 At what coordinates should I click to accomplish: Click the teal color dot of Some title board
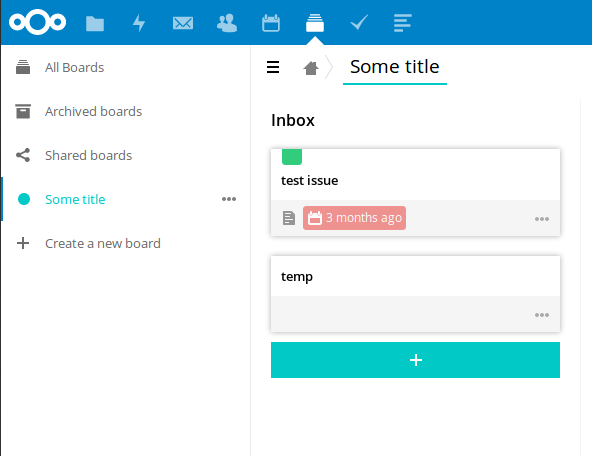[24, 199]
